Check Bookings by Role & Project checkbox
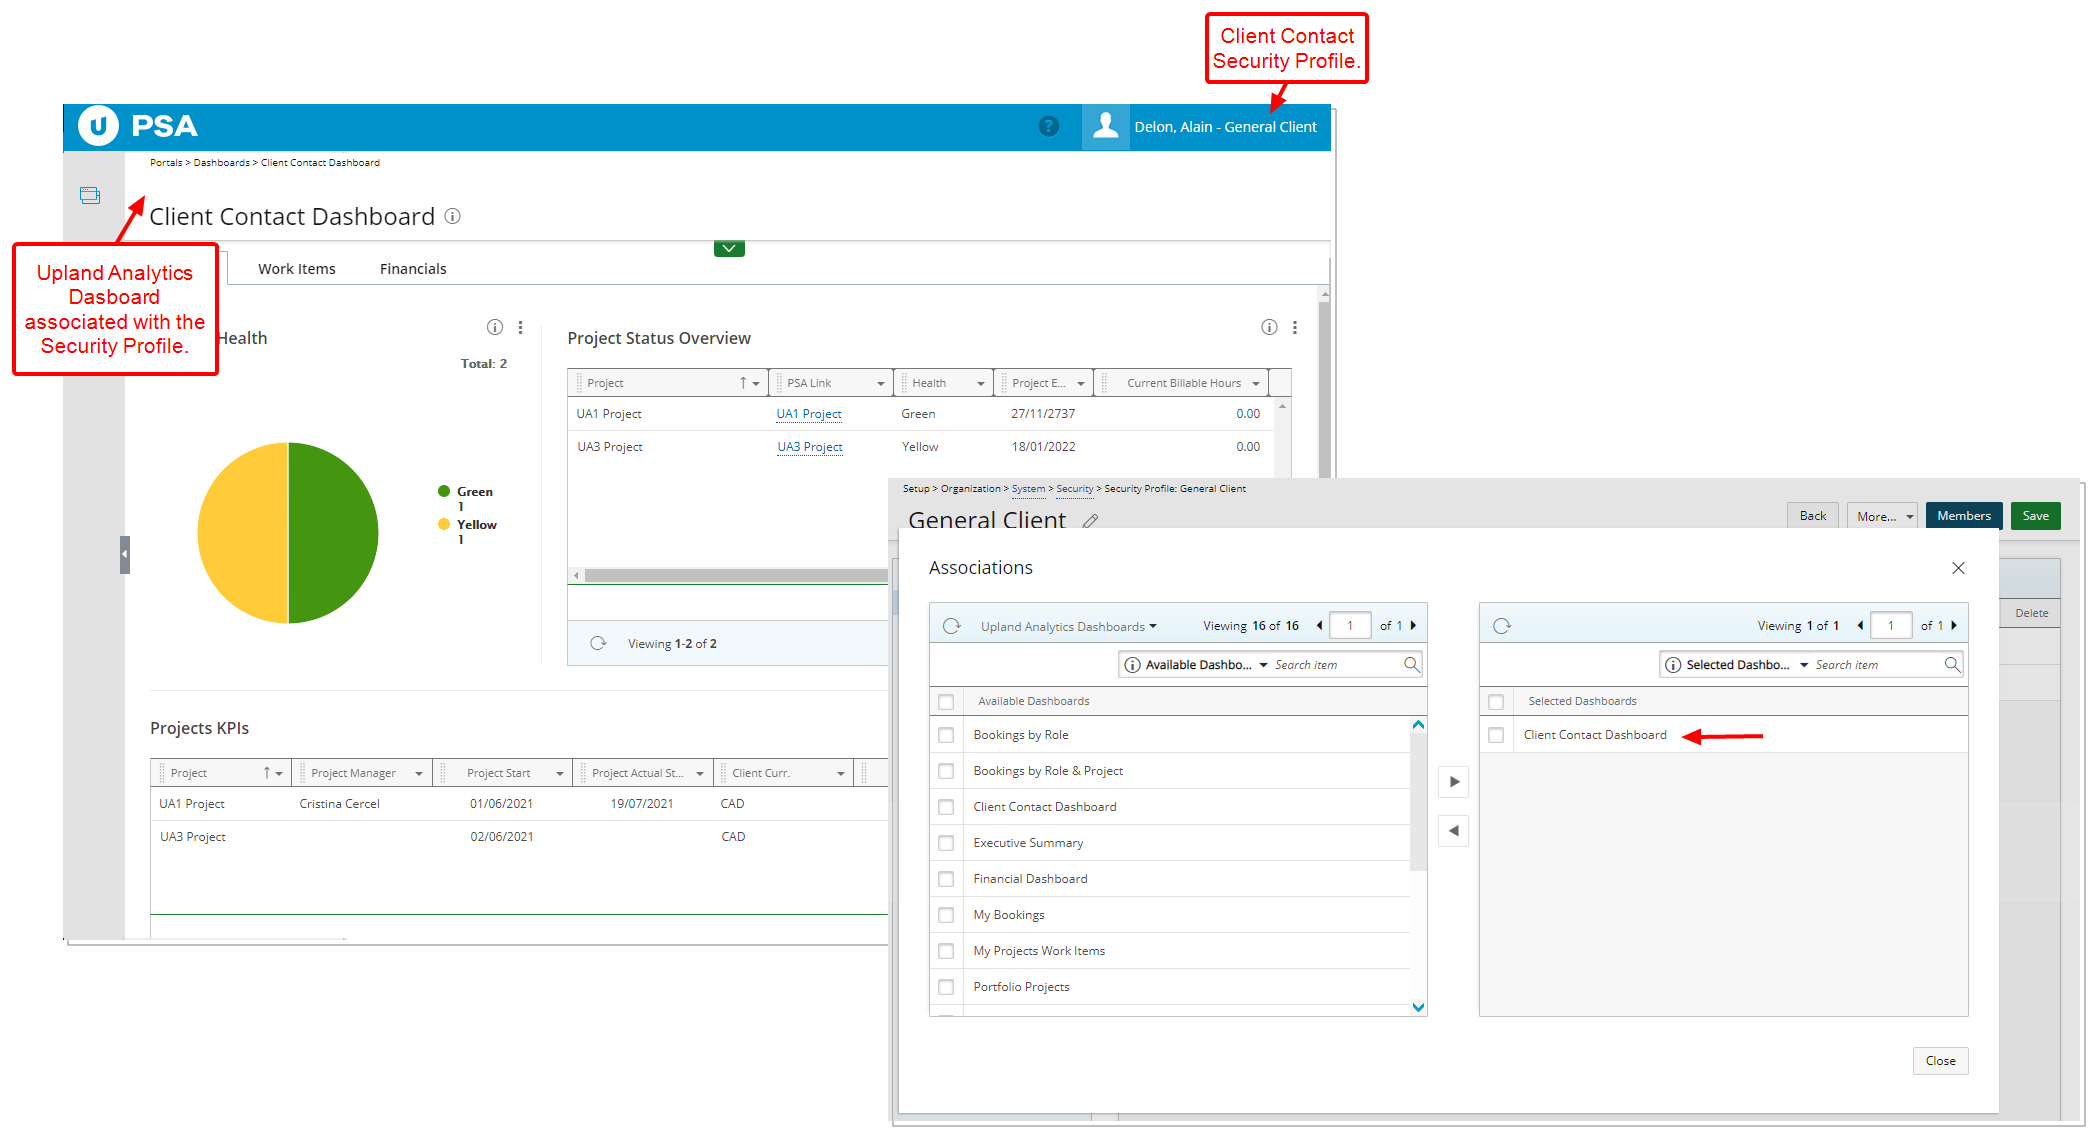The width and height of the screenshot is (2097, 1138). [x=946, y=771]
